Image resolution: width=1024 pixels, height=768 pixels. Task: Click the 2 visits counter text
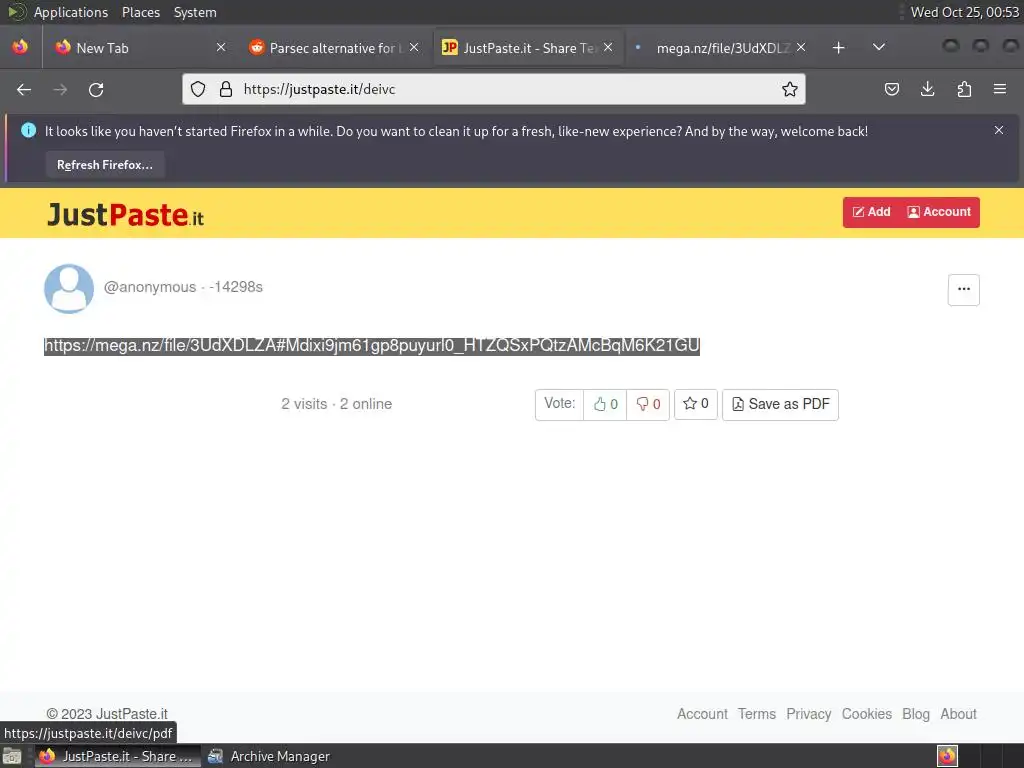click(304, 404)
